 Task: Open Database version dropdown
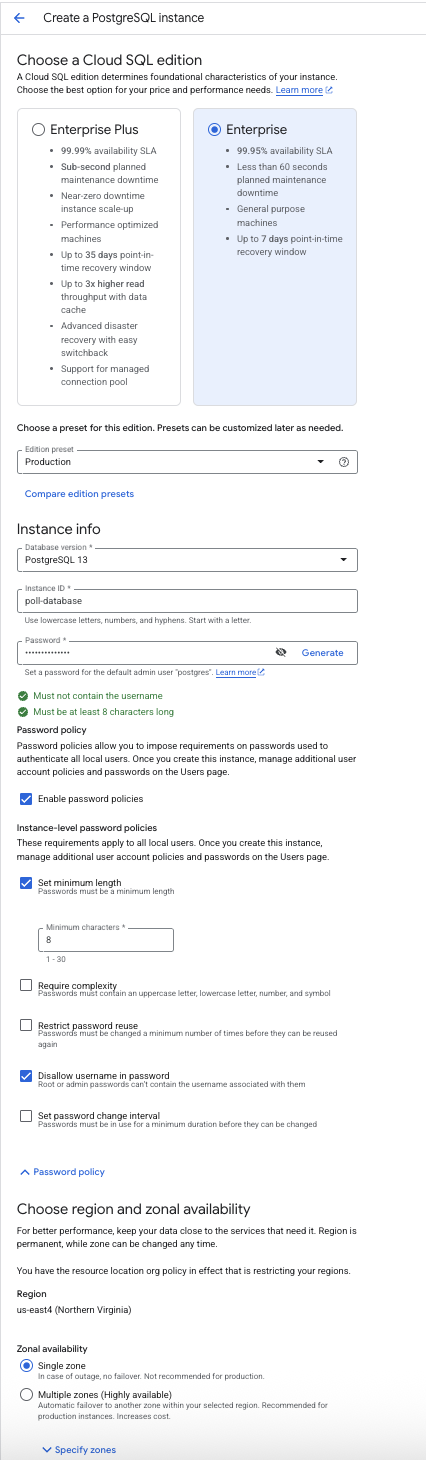click(x=187, y=560)
